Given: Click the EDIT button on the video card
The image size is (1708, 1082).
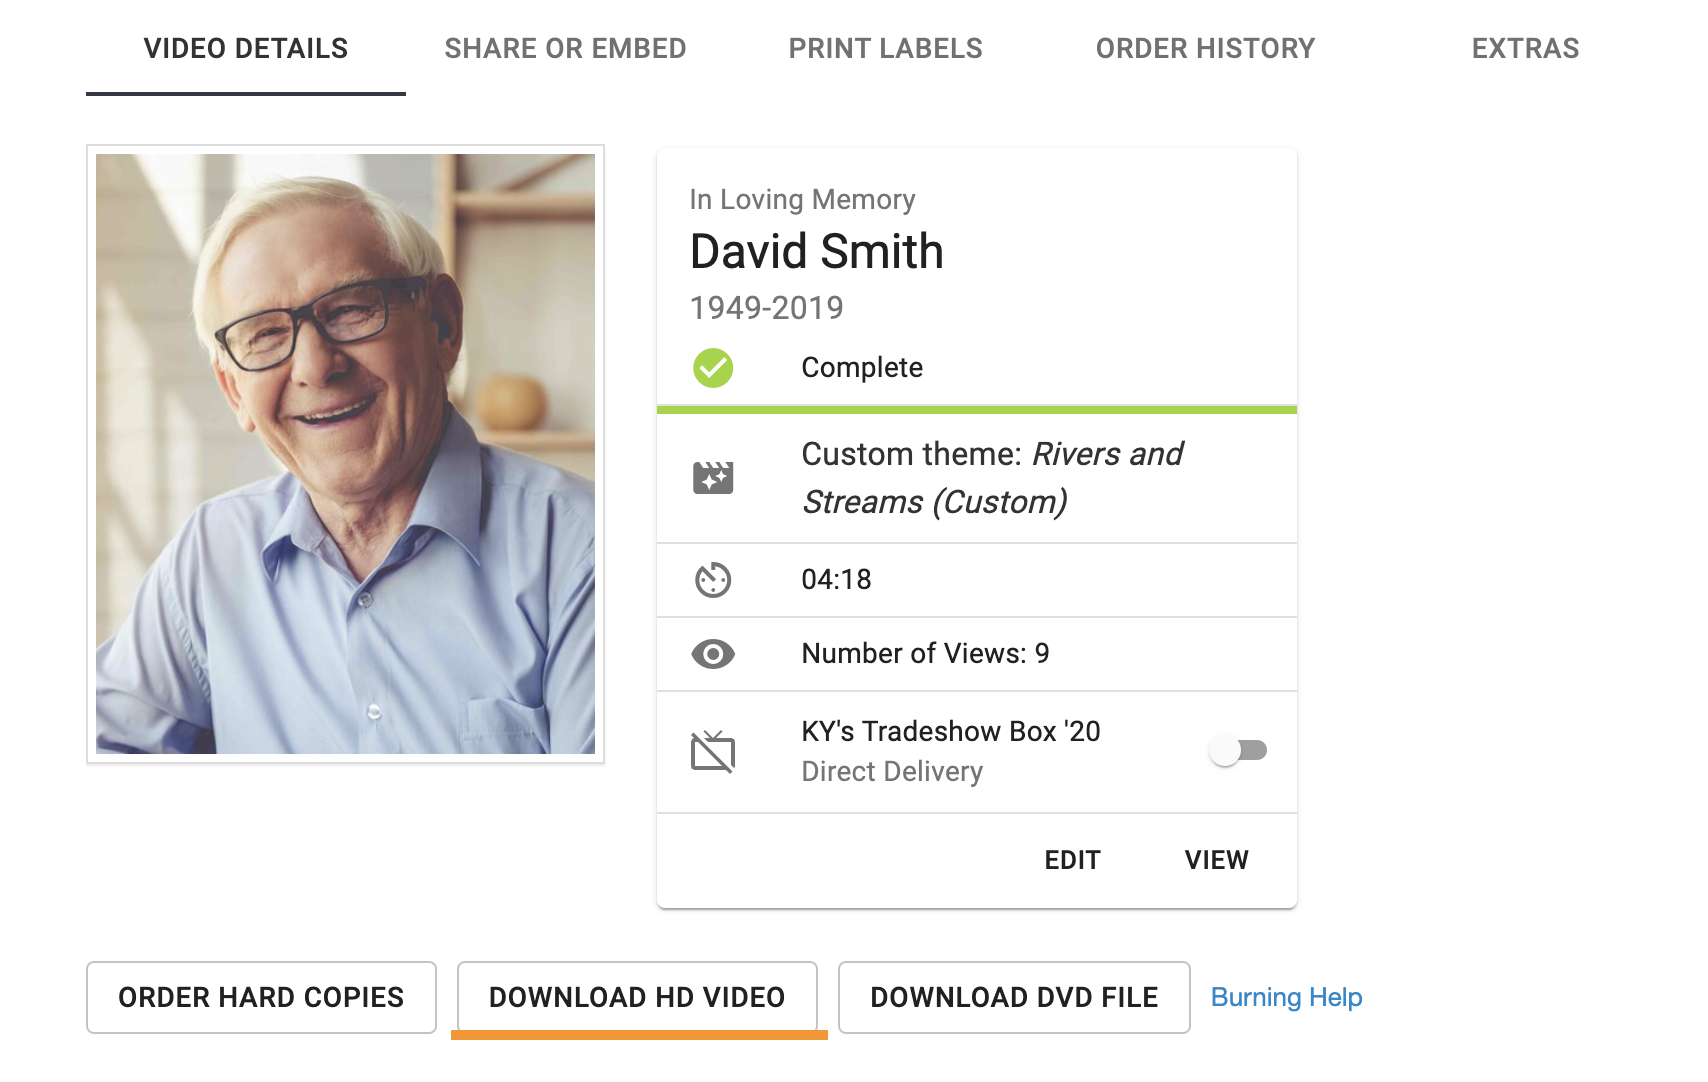Looking at the screenshot, I should [1073, 860].
